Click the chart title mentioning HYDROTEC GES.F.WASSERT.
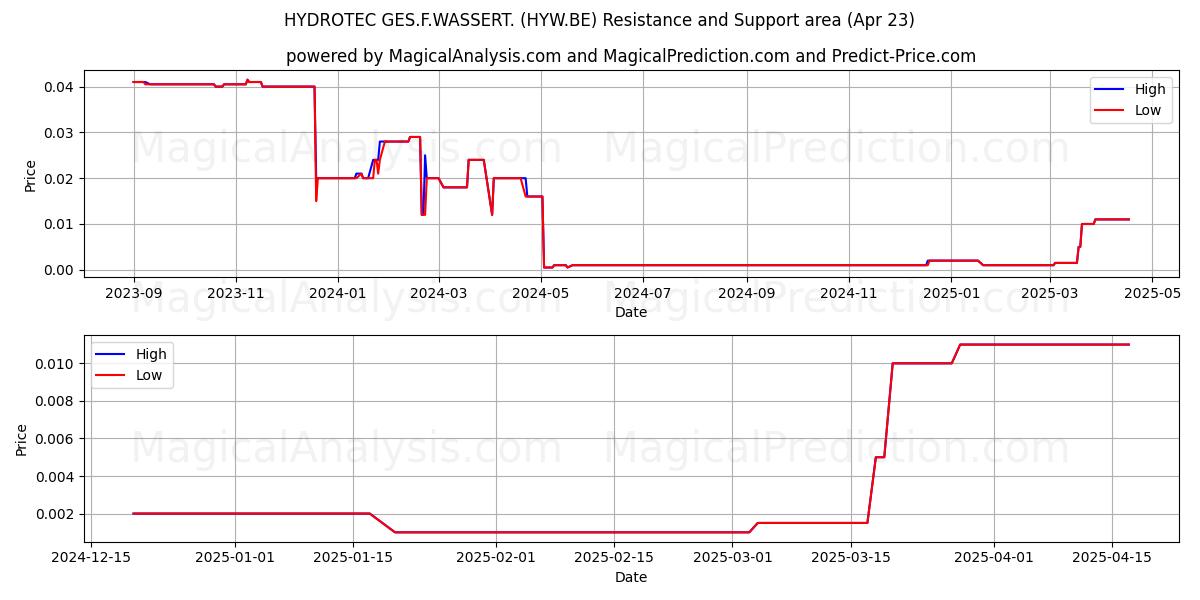This screenshot has height=600, width=1200. tap(599, 20)
